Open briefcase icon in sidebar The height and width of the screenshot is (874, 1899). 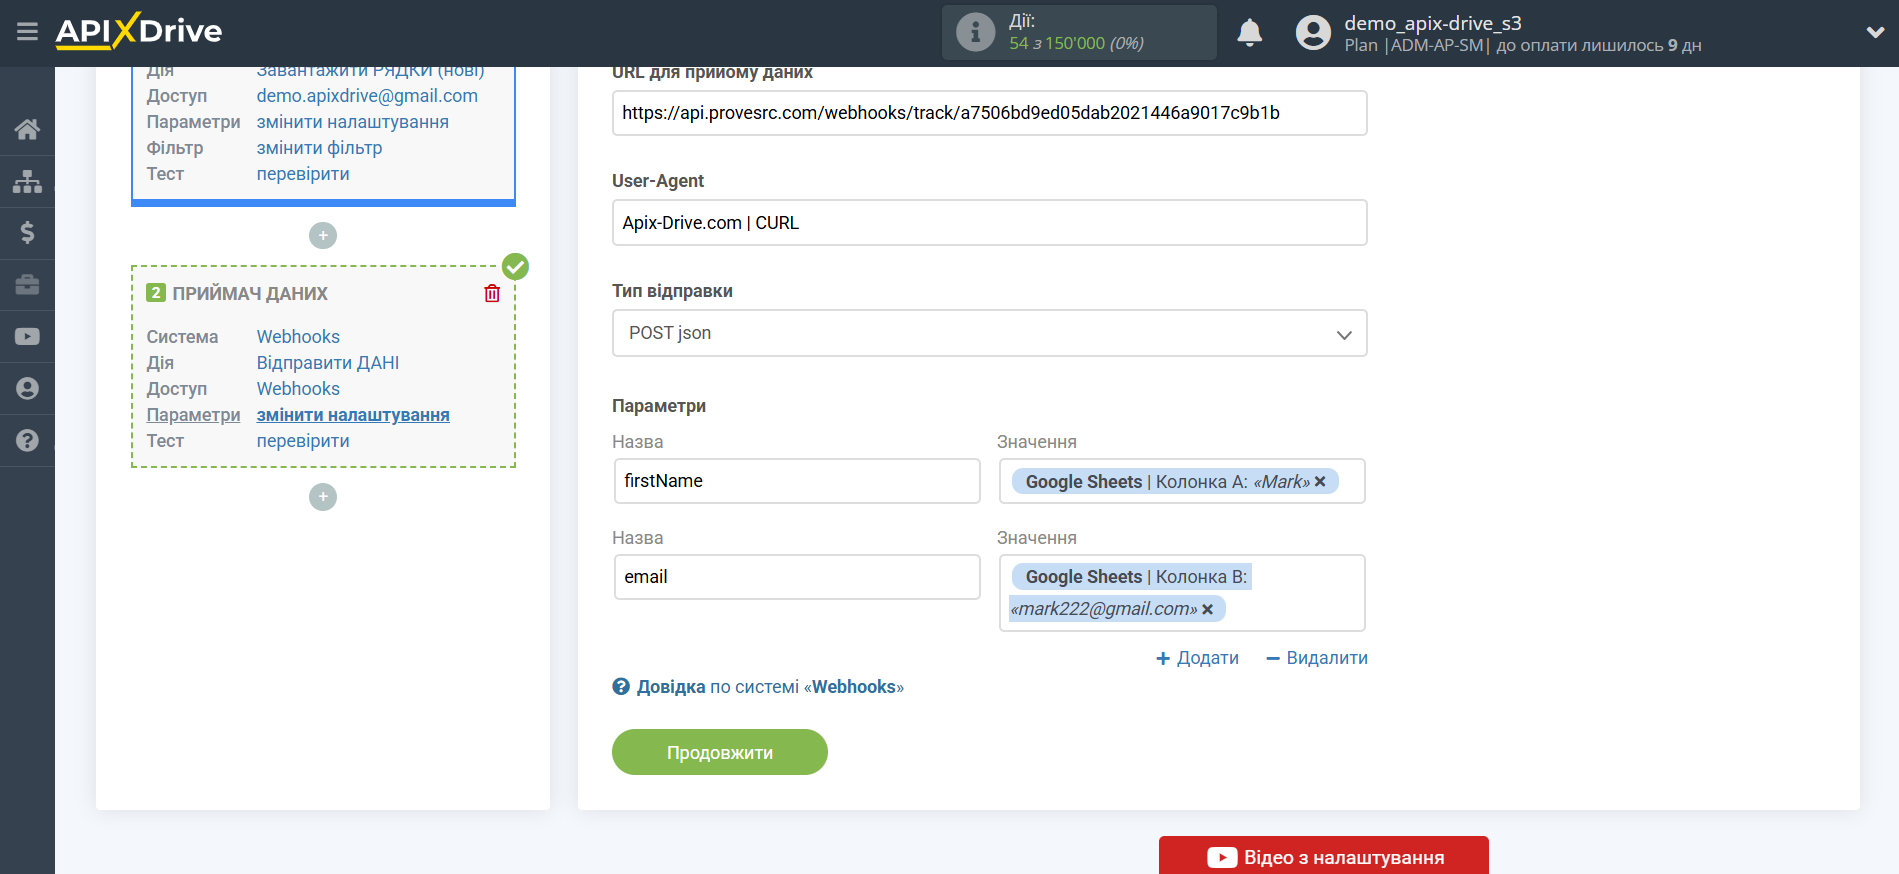pyautogui.click(x=27, y=285)
